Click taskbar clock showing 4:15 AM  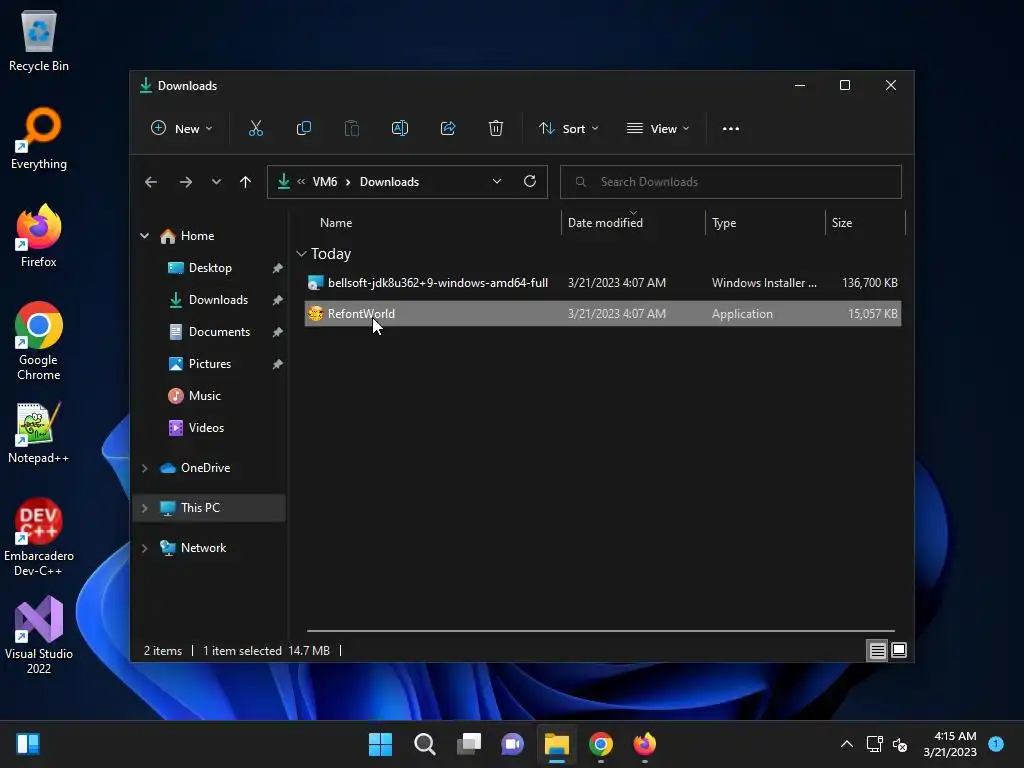pyautogui.click(x=950, y=744)
